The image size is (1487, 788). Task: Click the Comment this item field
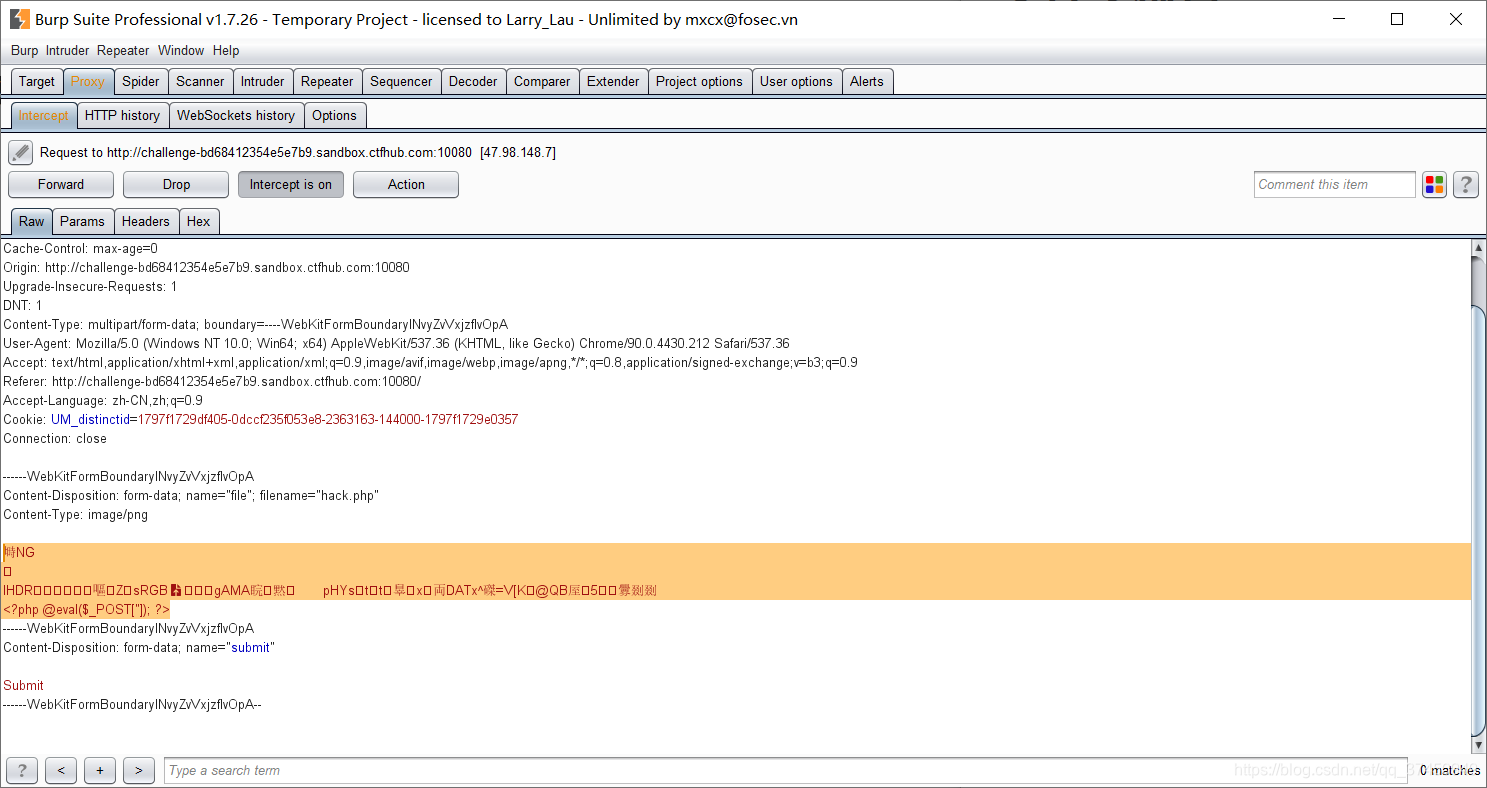click(1334, 184)
